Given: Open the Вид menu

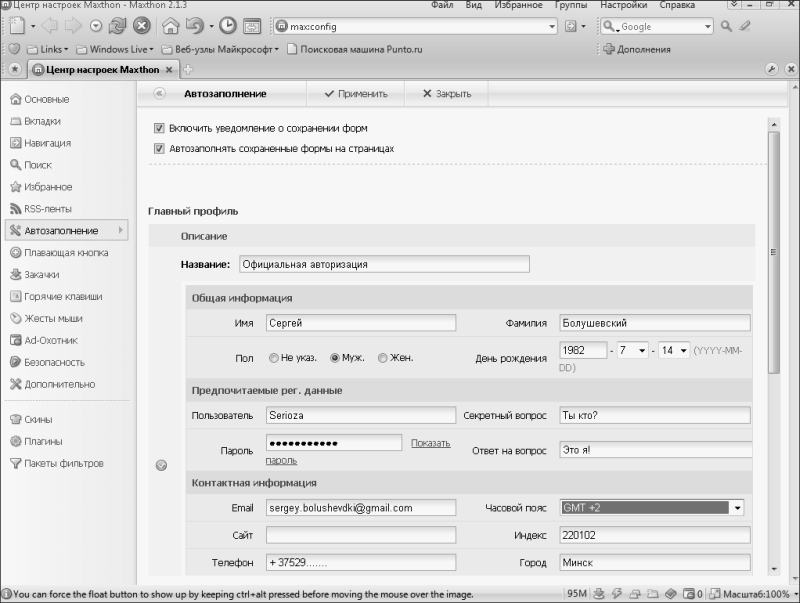Looking at the screenshot, I should point(473,5).
